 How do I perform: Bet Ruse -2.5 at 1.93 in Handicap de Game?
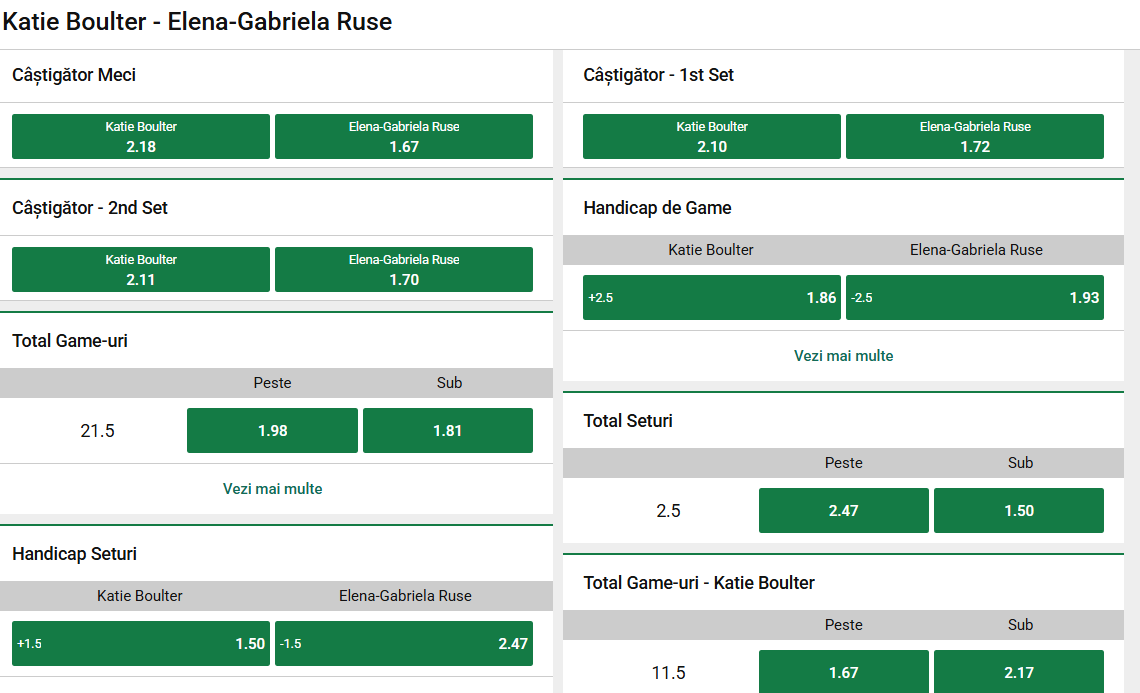(x=974, y=297)
